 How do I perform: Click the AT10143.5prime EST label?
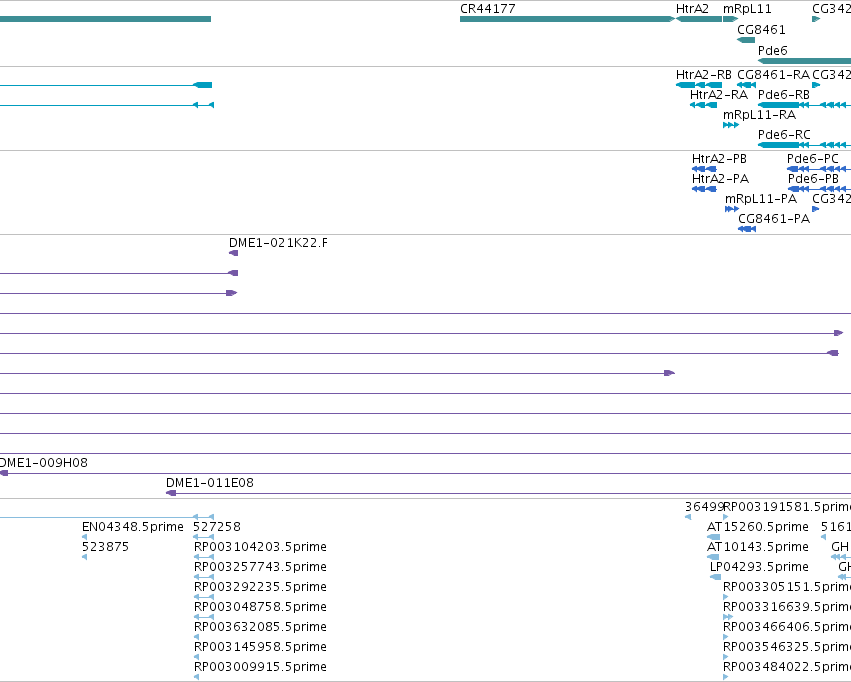coord(758,547)
